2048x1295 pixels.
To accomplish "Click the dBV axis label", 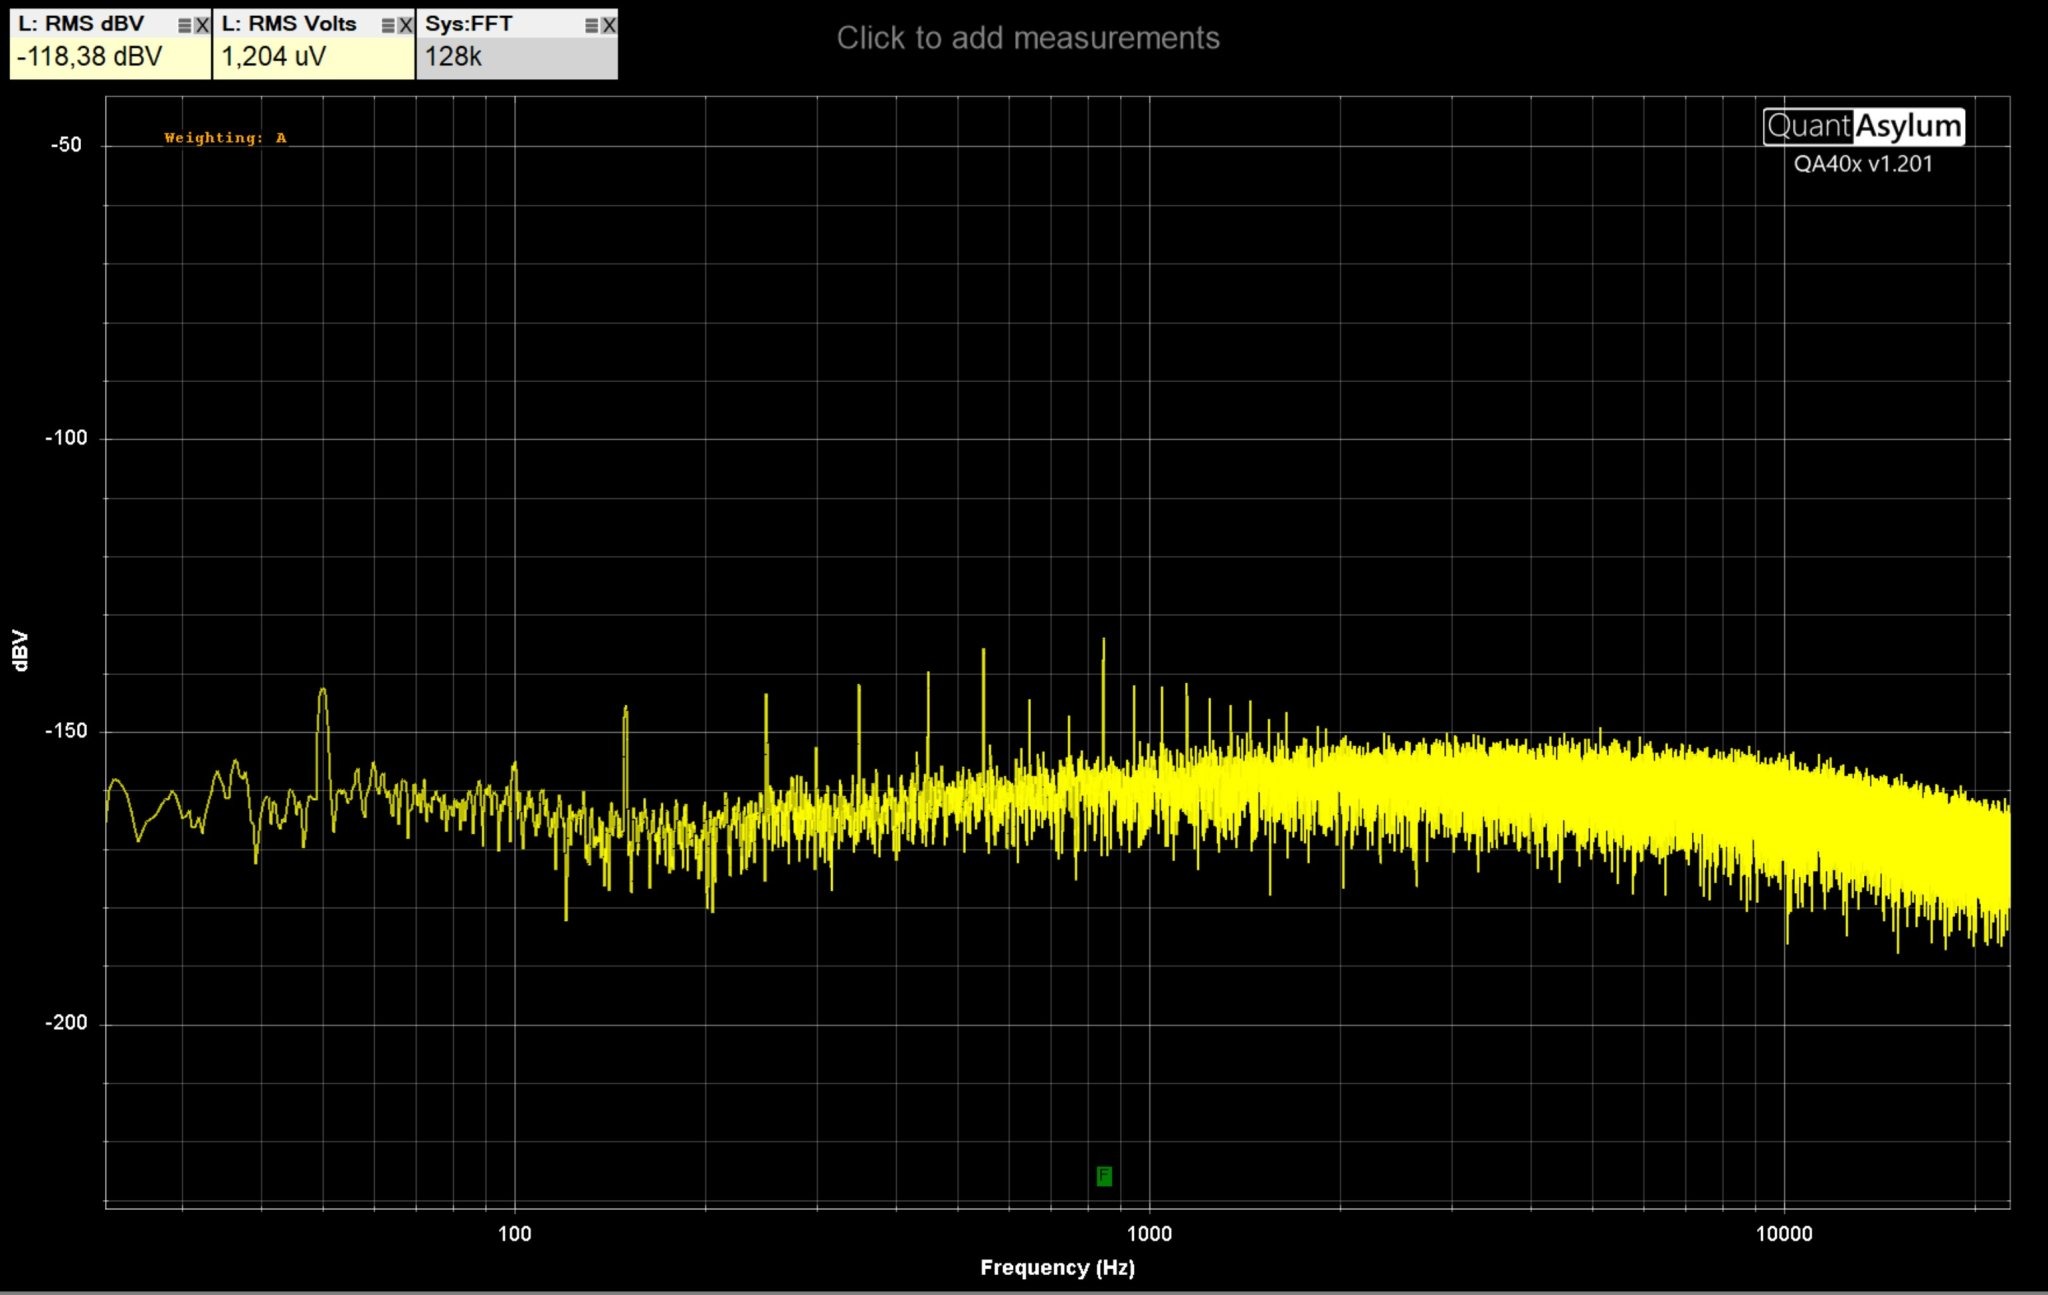I will [x=20, y=650].
